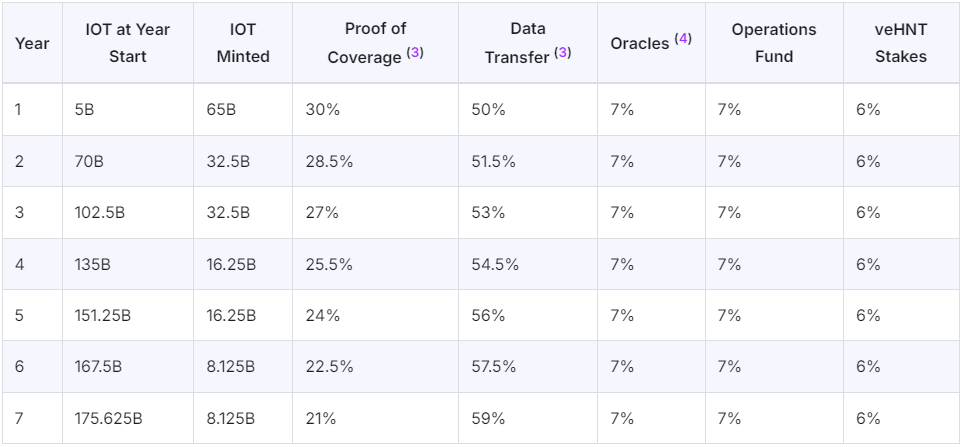Select the 167.5B cell in year 6
The width and height of the screenshot is (962, 447).
tap(98, 367)
